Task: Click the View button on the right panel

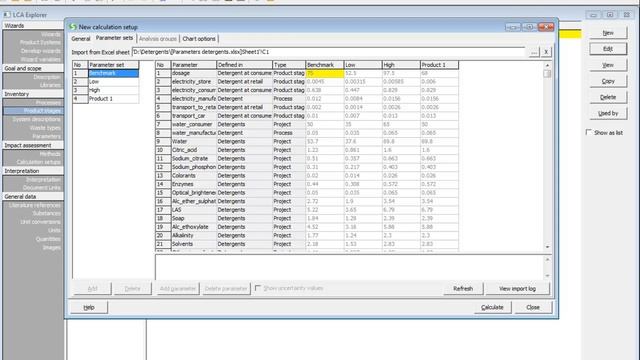Action: (608, 65)
